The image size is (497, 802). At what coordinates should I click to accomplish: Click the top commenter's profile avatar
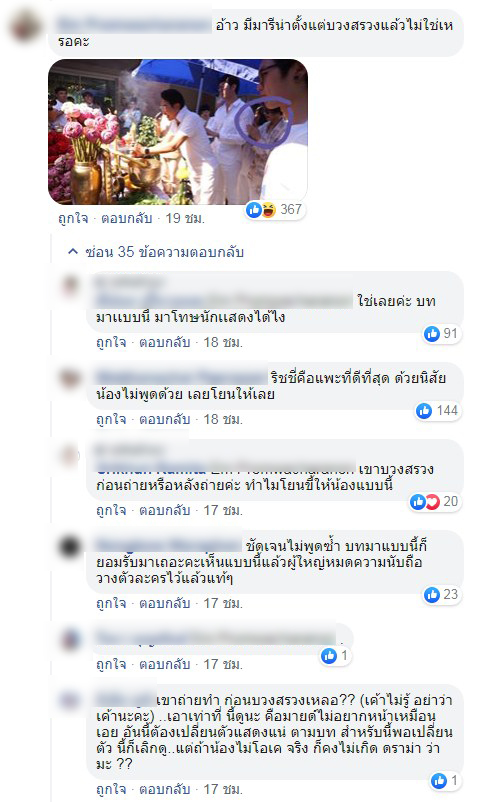coord(26,27)
